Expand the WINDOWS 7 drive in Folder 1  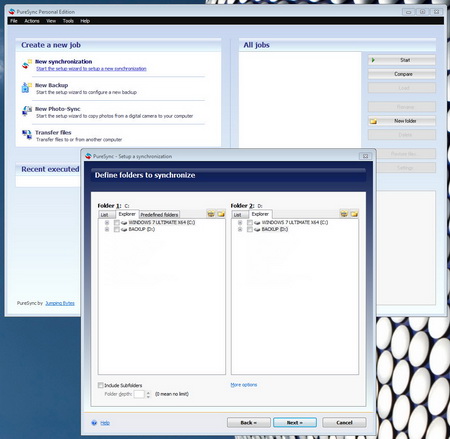pos(107,222)
